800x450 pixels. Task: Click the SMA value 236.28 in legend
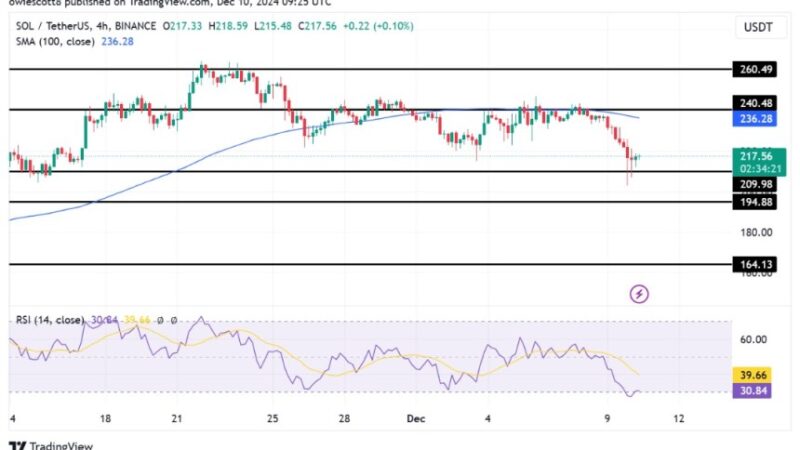coord(117,41)
